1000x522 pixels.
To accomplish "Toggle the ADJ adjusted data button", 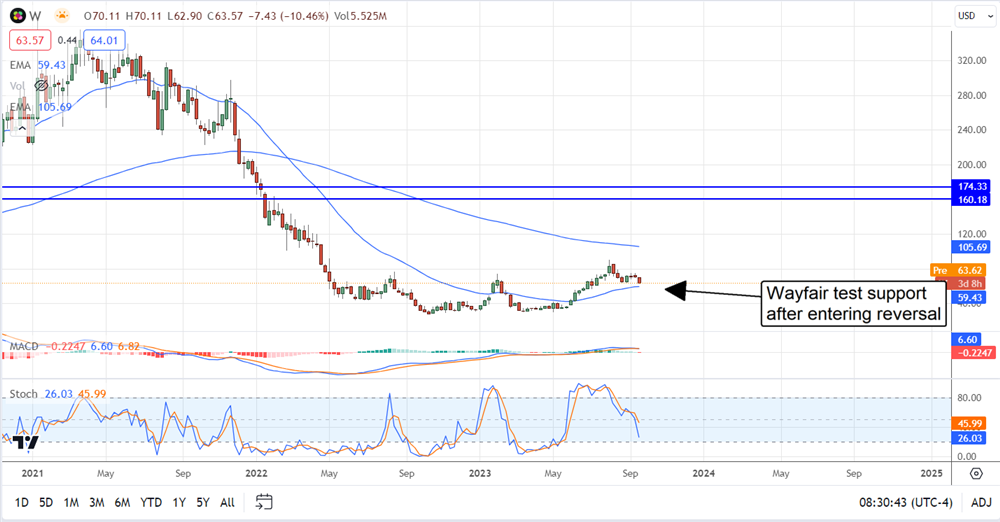I will tap(981, 503).
